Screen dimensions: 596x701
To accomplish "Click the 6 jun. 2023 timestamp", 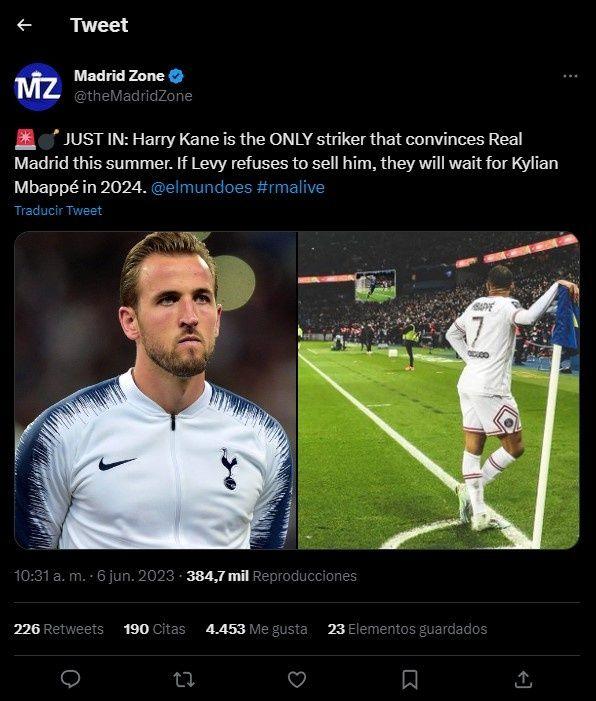I will coord(135,576).
